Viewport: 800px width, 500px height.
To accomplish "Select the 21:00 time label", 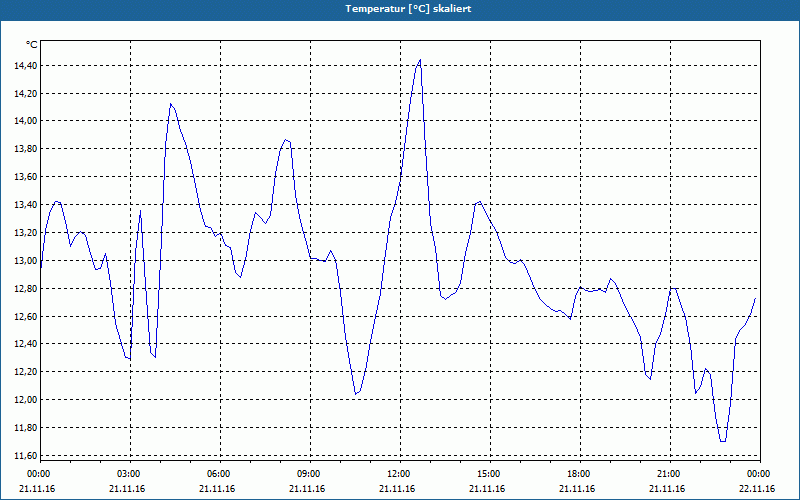I will tap(668, 474).
